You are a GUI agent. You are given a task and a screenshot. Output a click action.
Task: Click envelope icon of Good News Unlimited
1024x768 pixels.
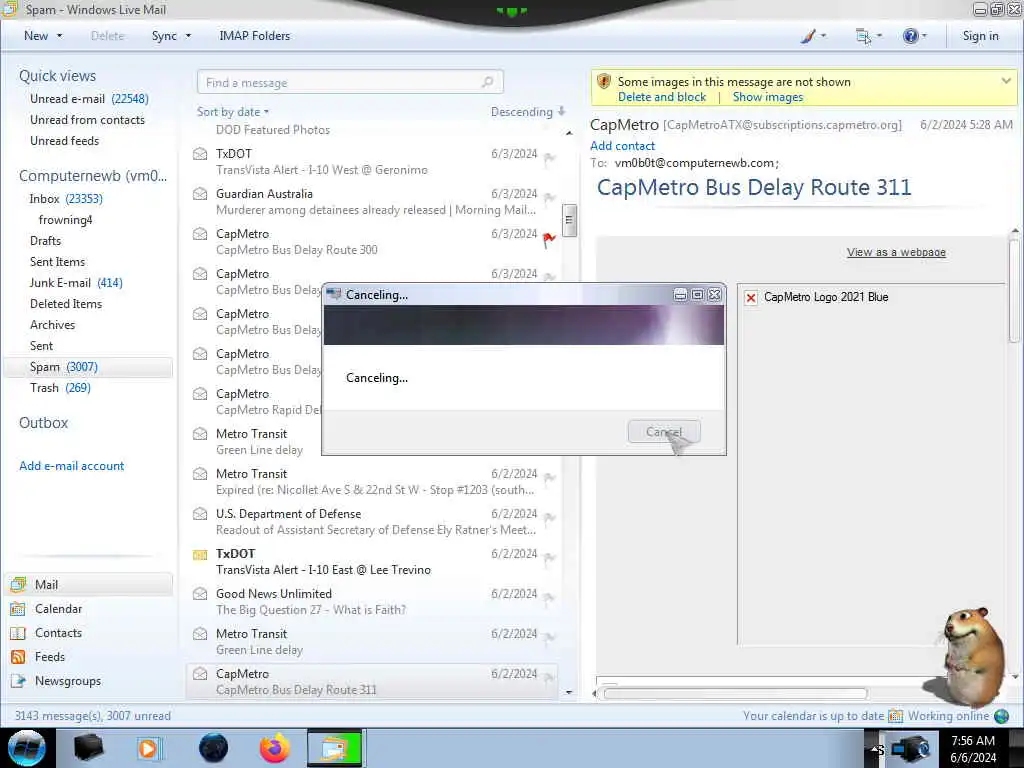click(200, 594)
